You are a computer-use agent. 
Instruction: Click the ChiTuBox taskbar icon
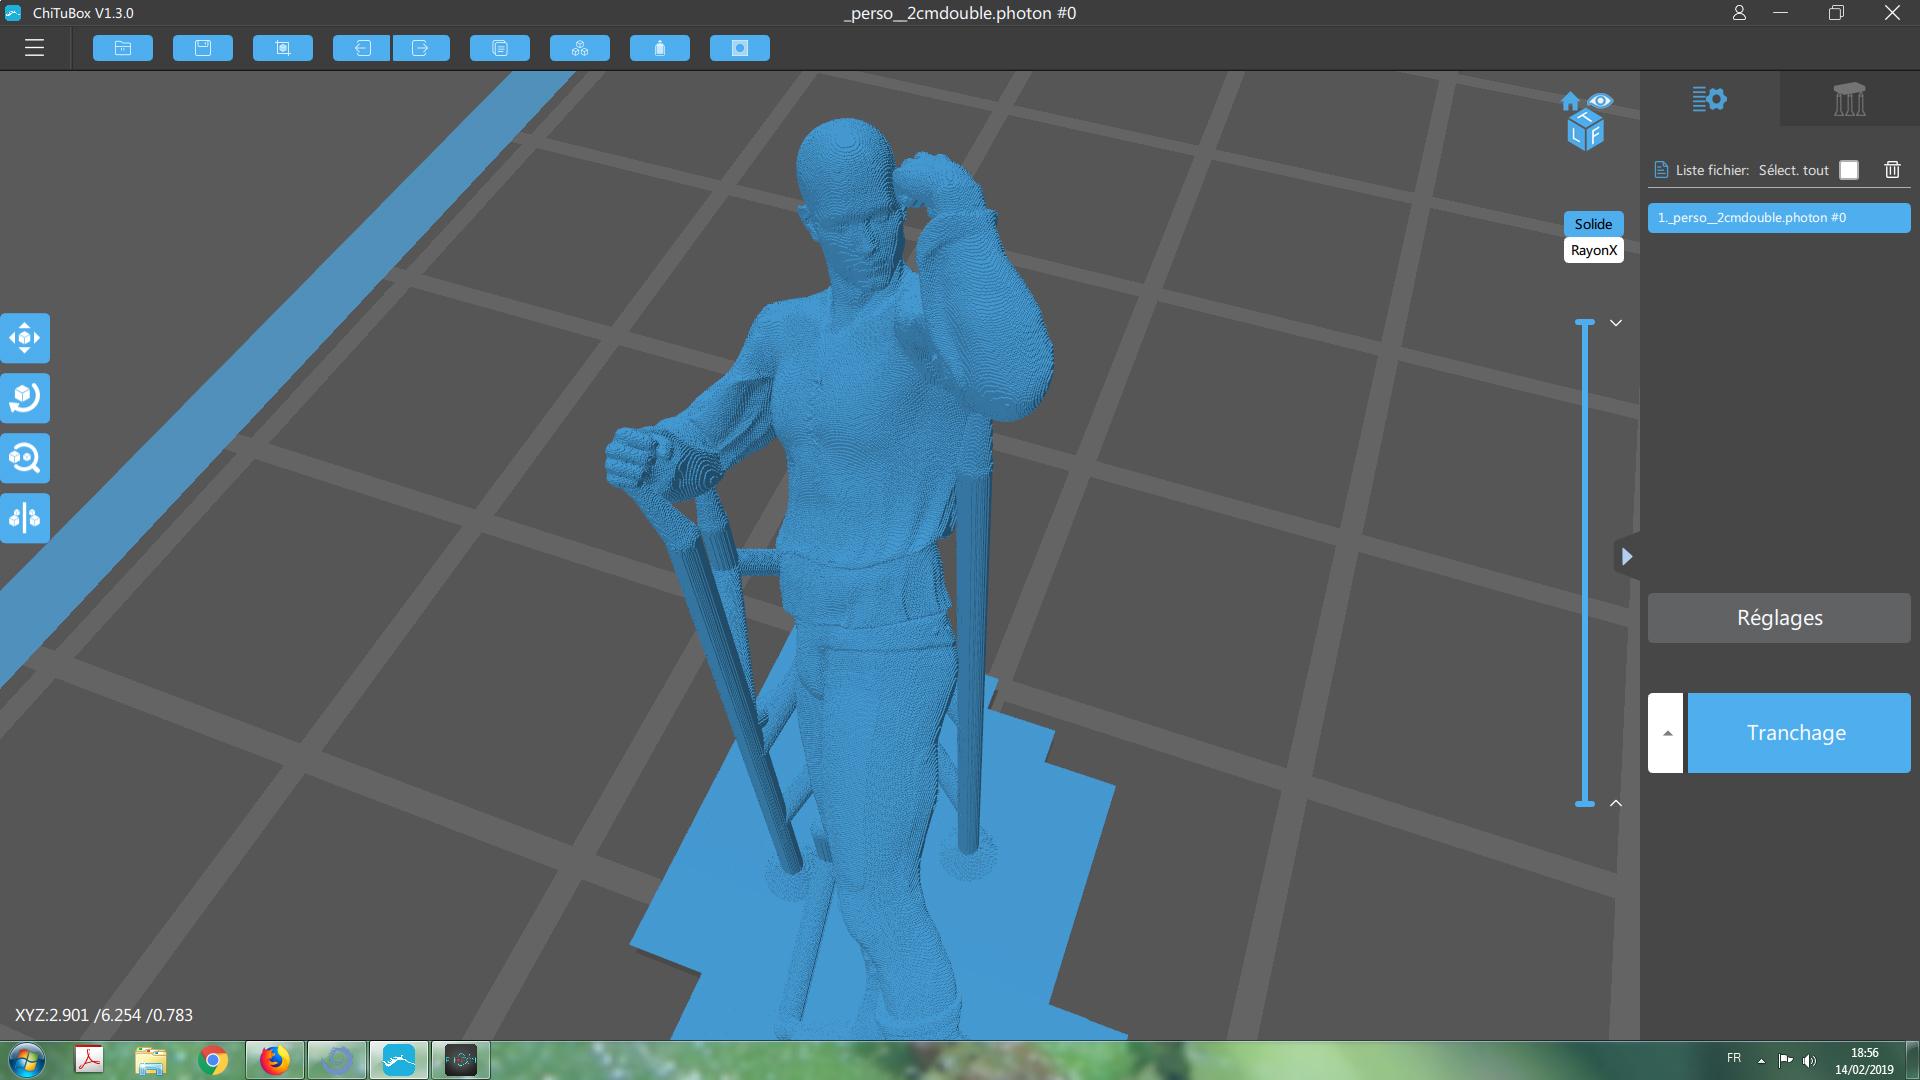pyautogui.click(x=399, y=1060)
